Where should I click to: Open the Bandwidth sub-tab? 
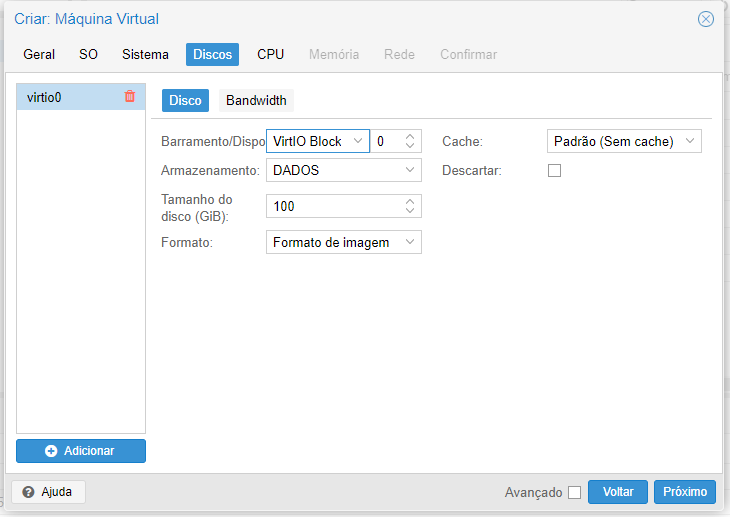point(256,101)
